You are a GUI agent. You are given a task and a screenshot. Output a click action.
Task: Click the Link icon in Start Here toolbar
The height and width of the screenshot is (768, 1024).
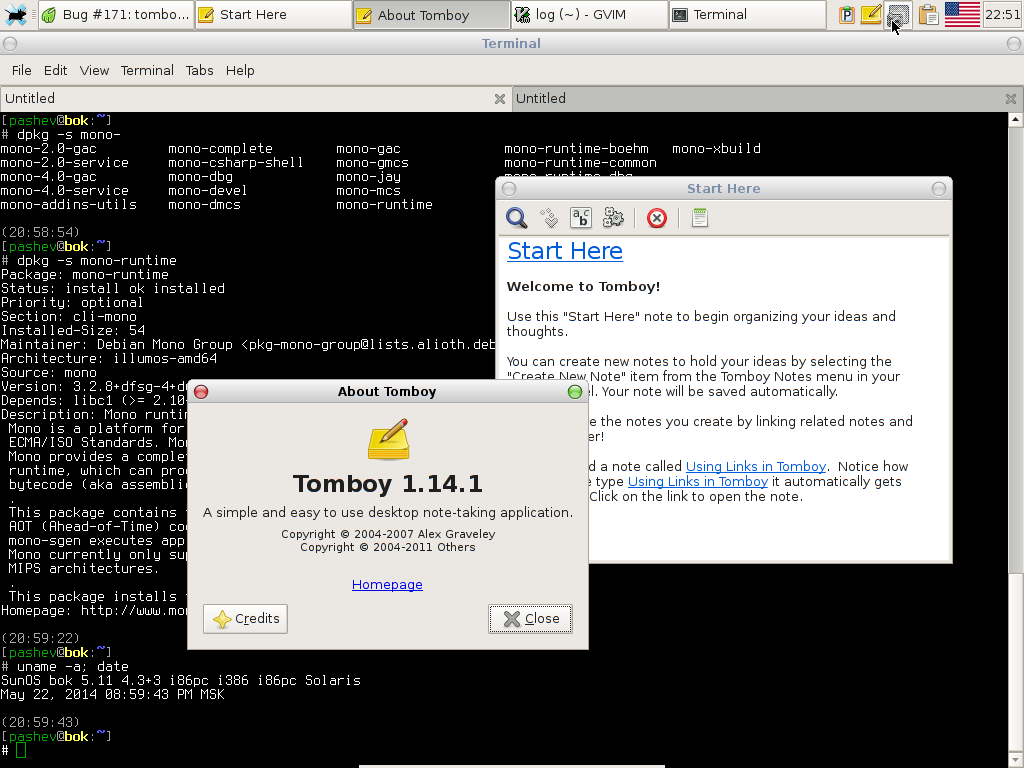point(550,217)
